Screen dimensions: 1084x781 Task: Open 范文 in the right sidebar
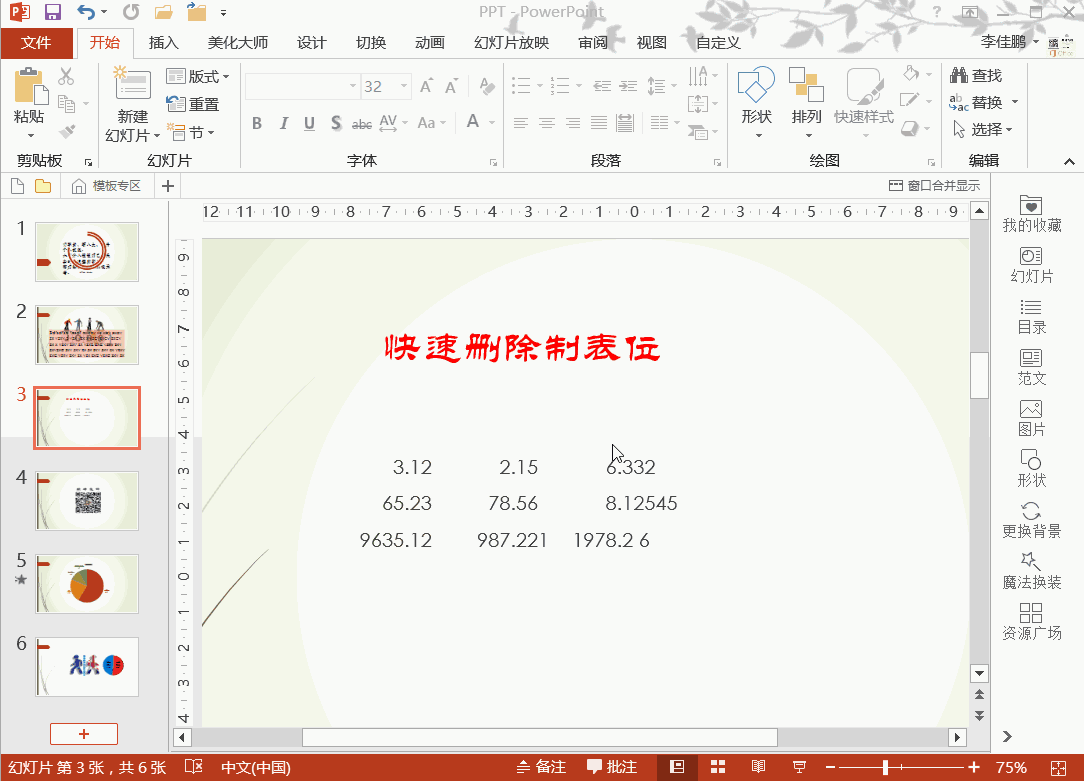coord(1031,368)
